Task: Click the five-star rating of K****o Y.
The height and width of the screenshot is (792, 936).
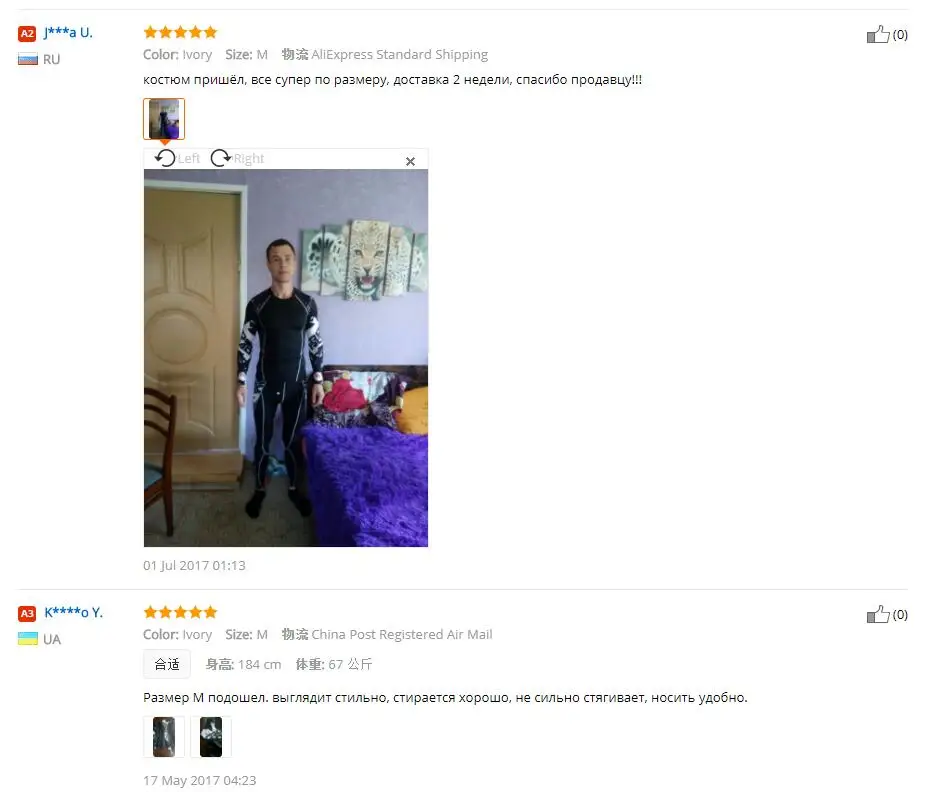Action: click(180, 612)
